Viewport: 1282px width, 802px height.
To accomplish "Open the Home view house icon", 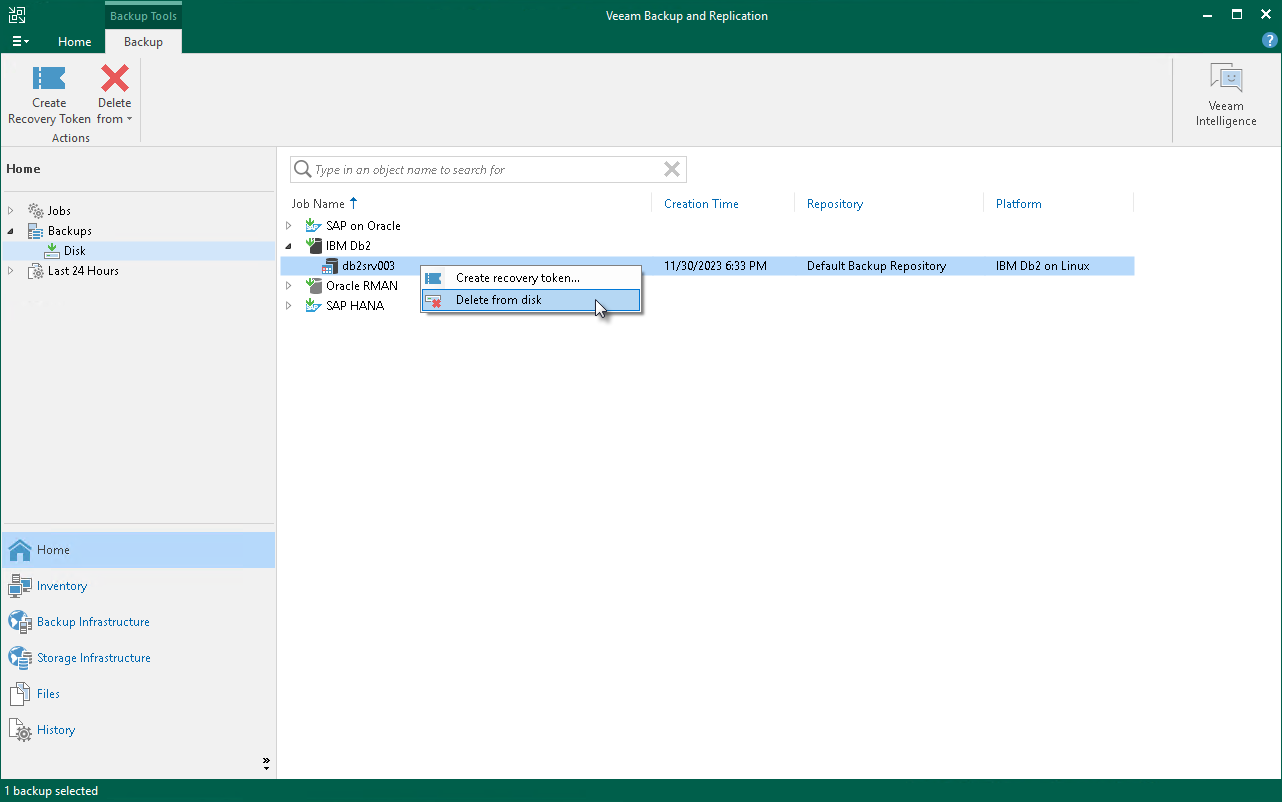I will pyautogui.click(x=20, y=550).
